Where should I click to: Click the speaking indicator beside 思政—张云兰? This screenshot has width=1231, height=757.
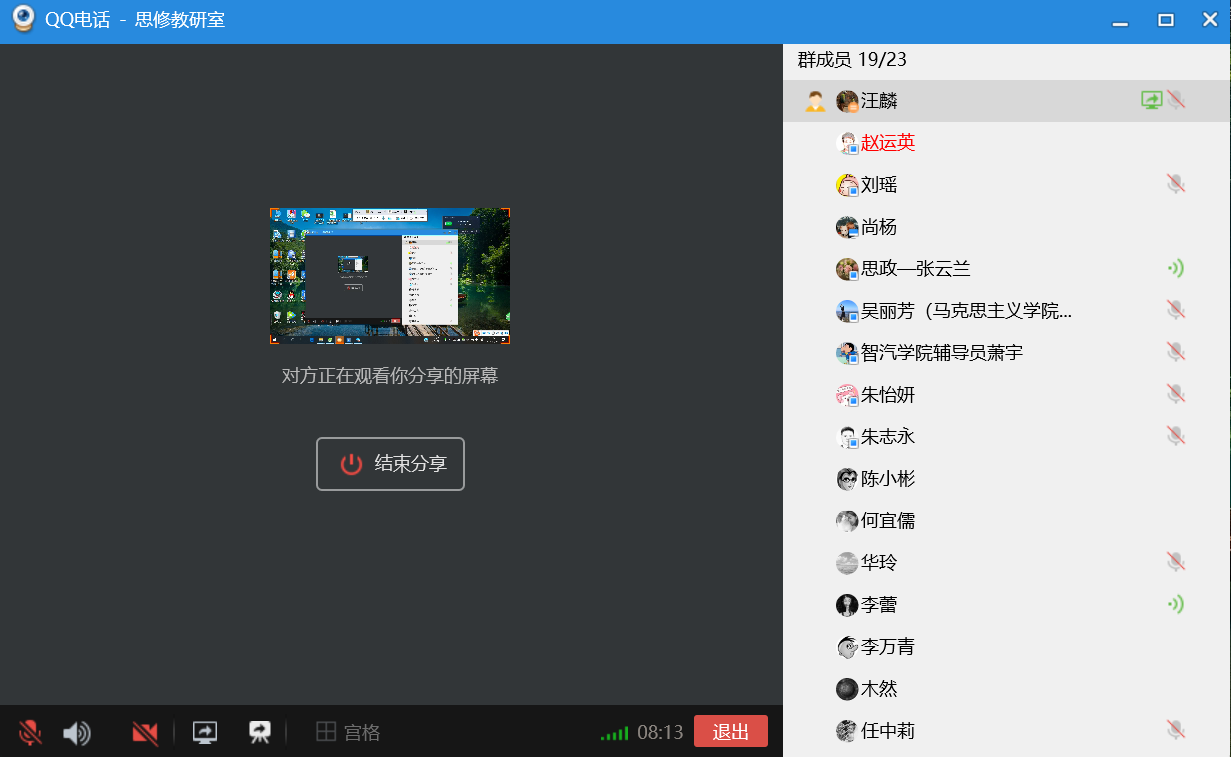(x=1176, y=268)
